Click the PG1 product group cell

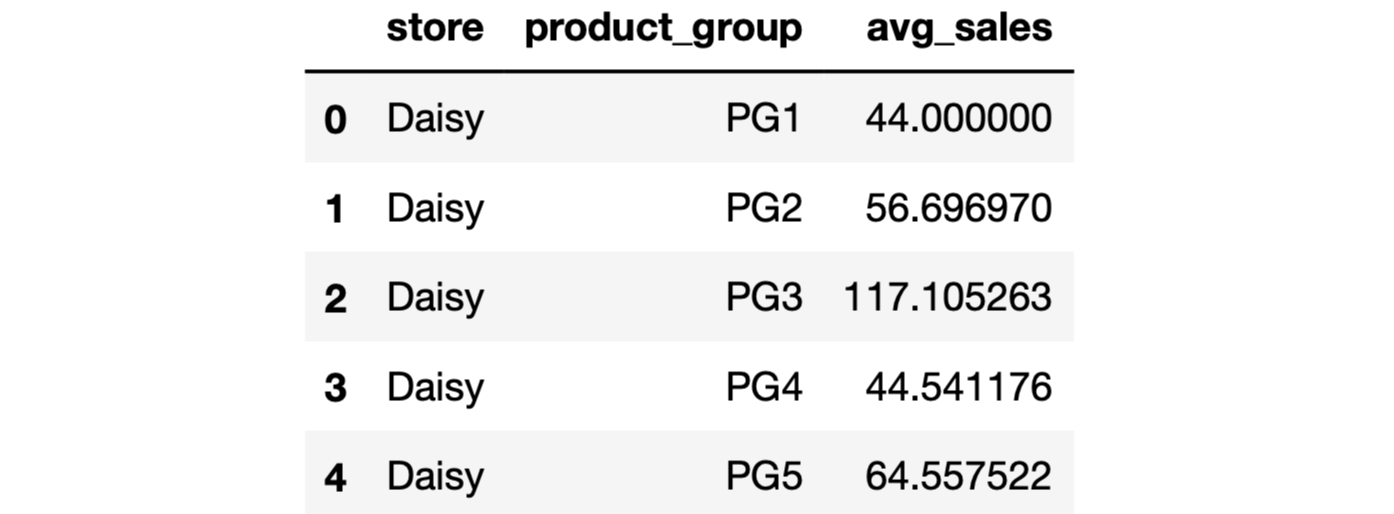[x=763, y=119]
